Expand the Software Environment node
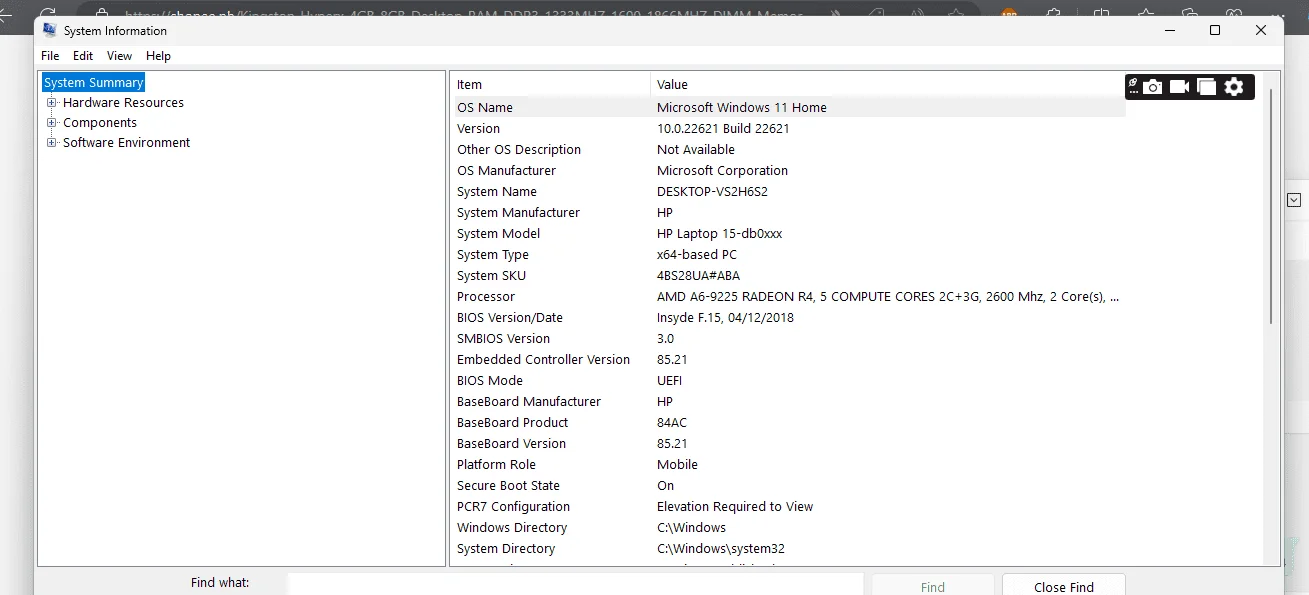This screenshot has height=595, width=1309. pos(52,142)
